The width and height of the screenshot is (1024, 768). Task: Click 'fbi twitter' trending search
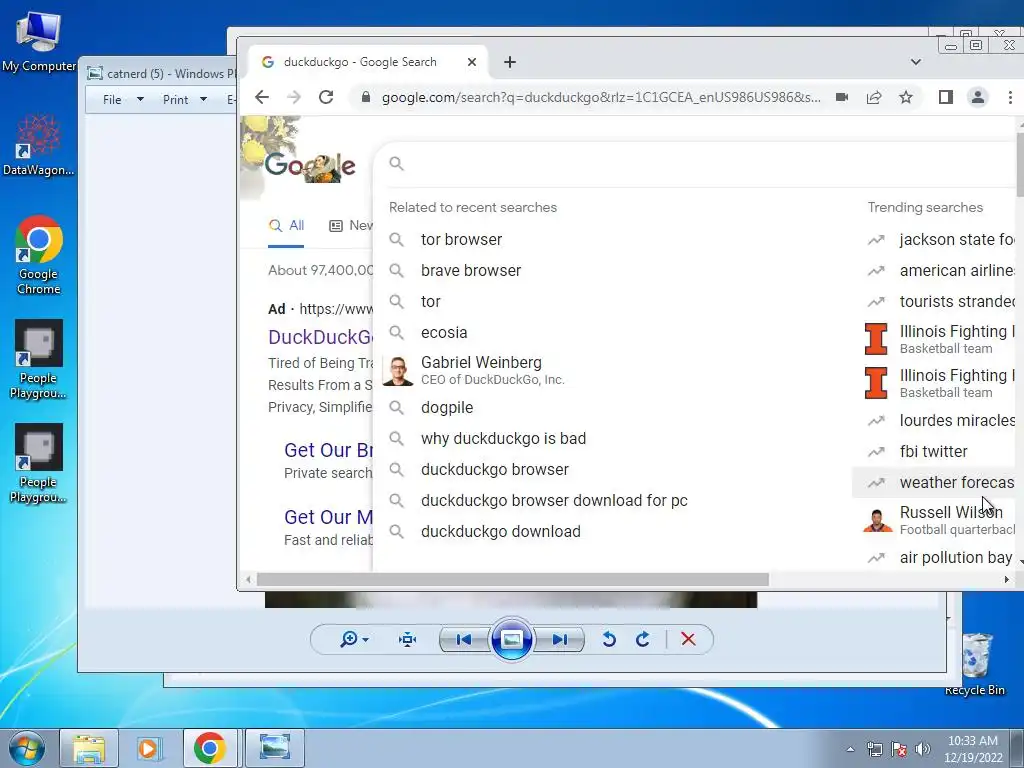(x=934, y=451)
